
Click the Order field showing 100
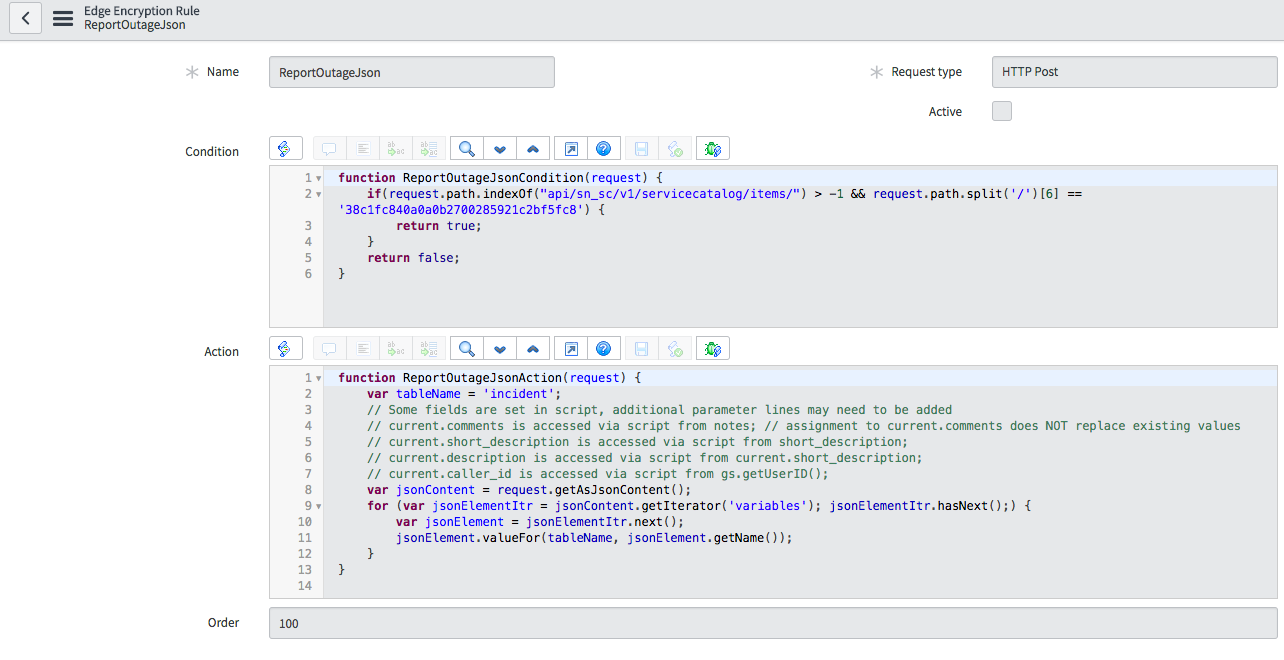coord(773,623)
